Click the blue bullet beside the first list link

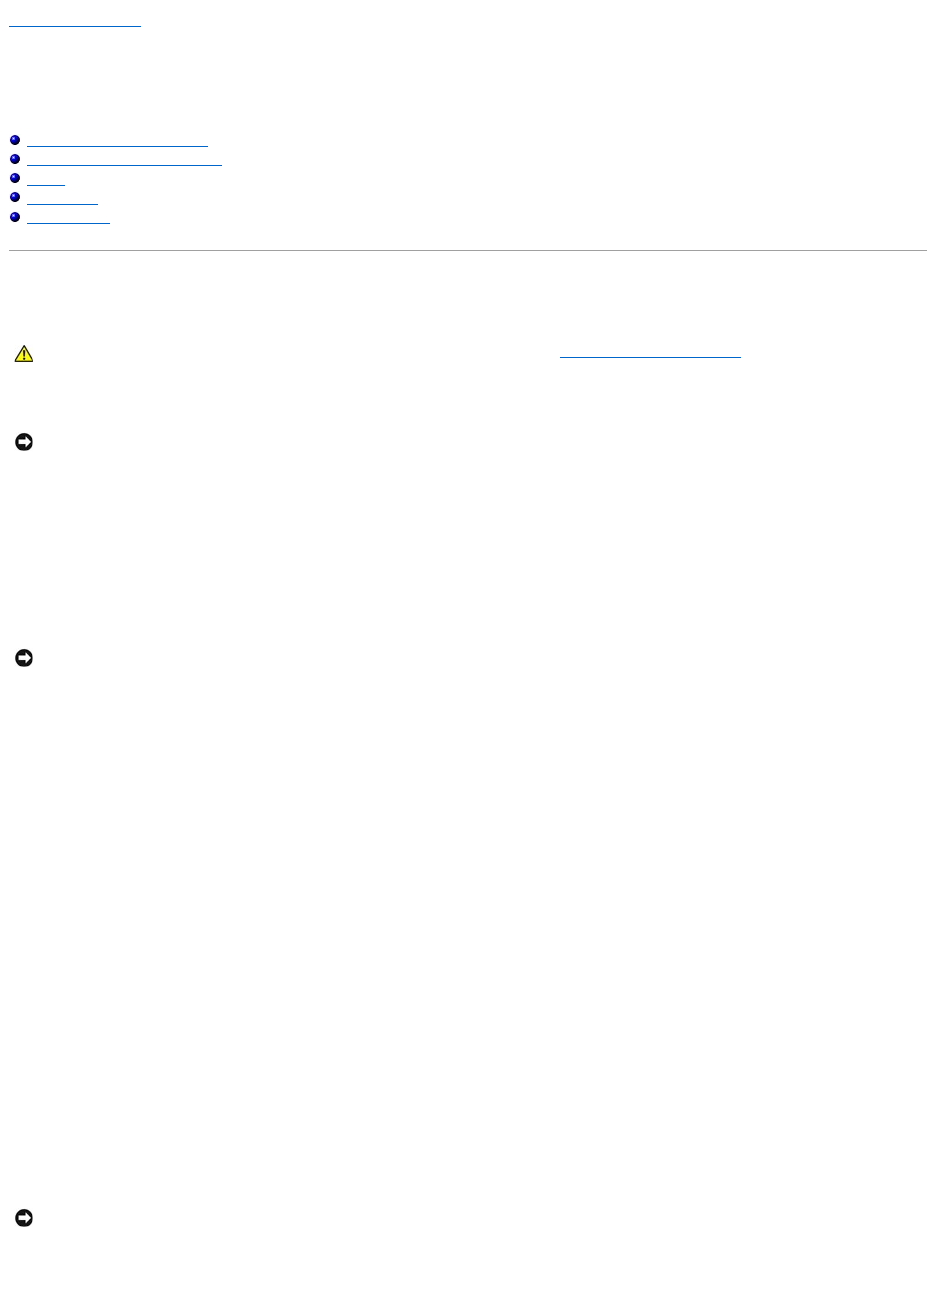tap(15, 140)
